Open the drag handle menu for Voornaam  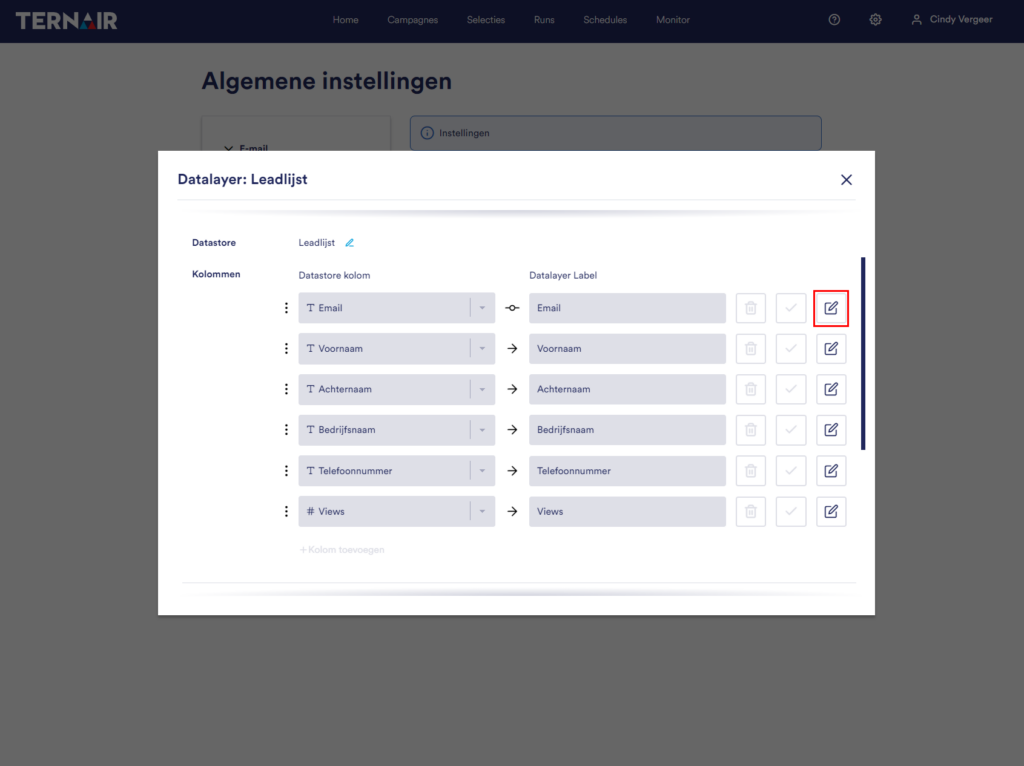pos(286,349)
